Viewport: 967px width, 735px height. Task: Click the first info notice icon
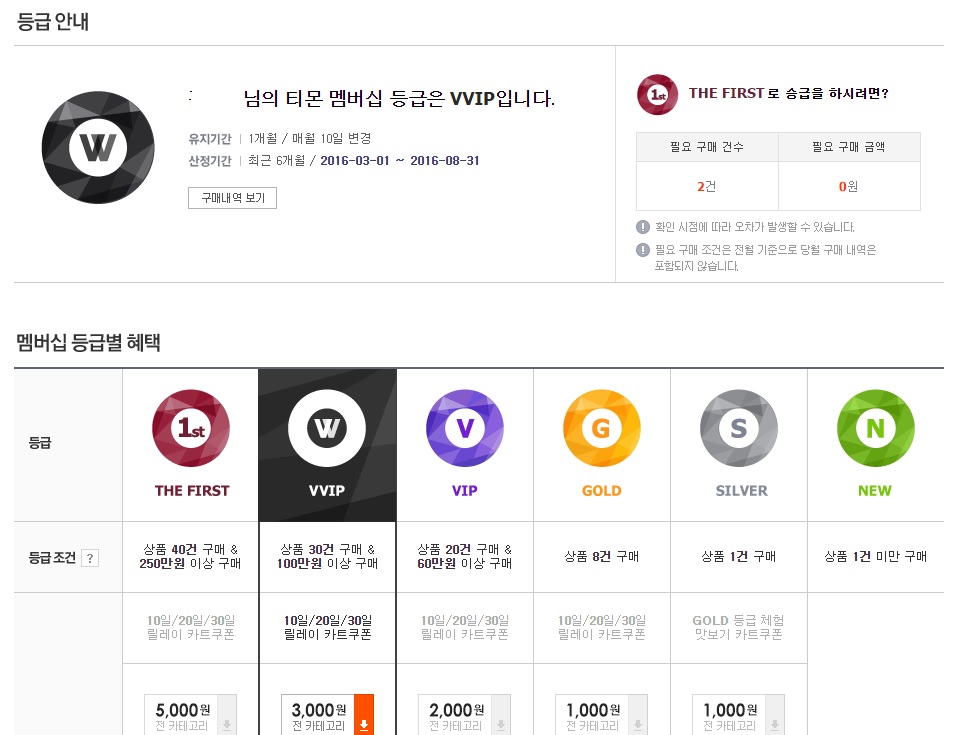[643, 227]
